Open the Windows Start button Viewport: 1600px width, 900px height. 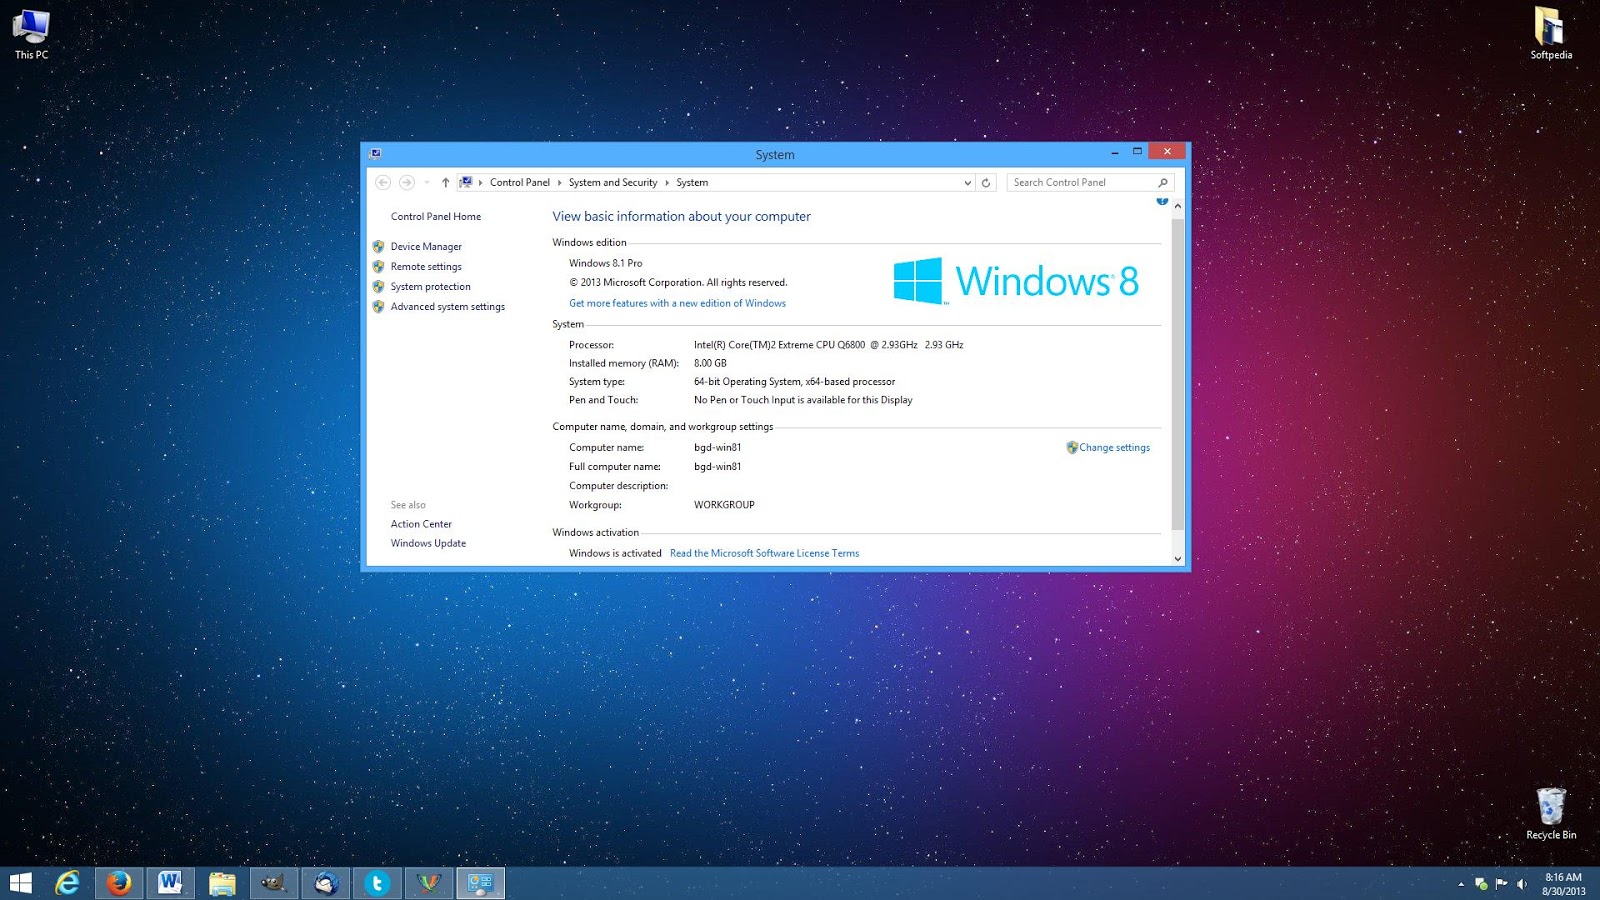pyautogui.click(x=20, y=883)
